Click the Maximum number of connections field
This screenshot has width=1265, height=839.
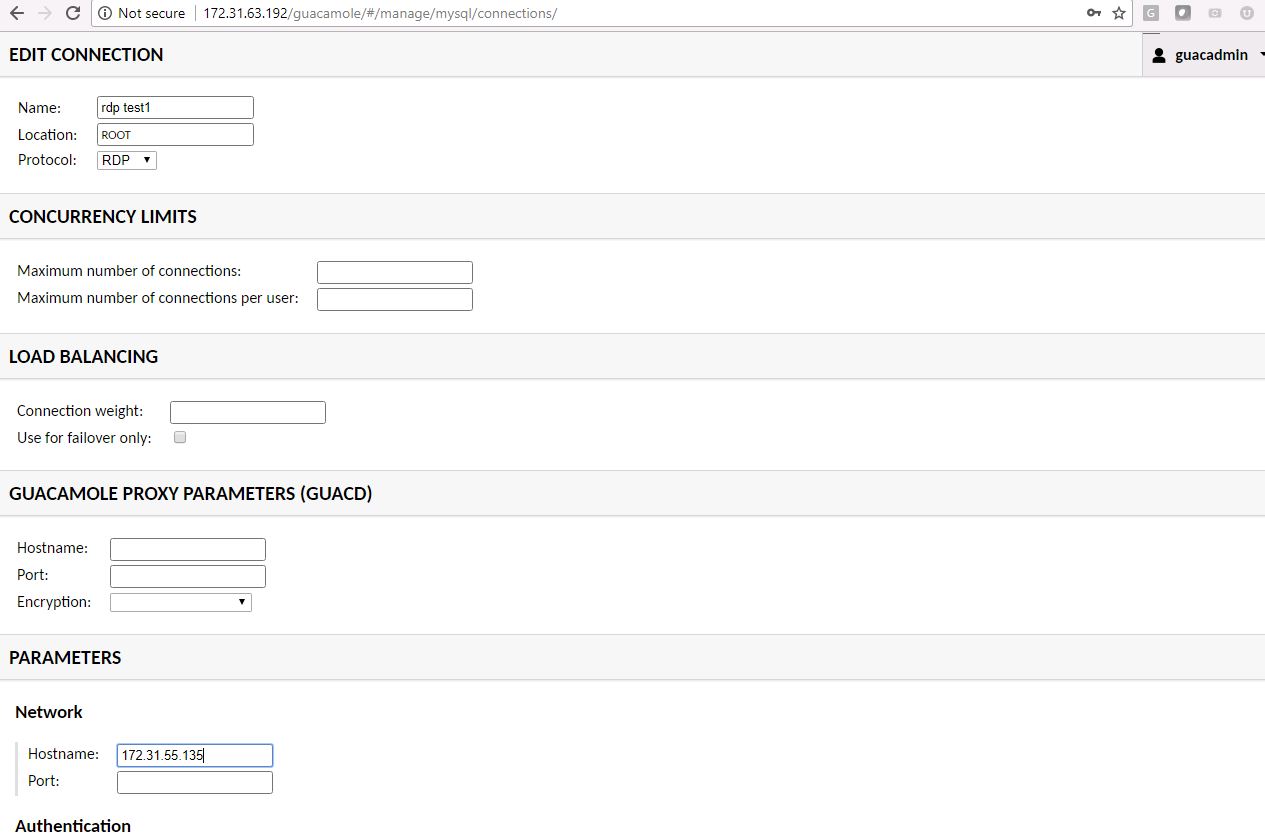[x=395, y=272]
